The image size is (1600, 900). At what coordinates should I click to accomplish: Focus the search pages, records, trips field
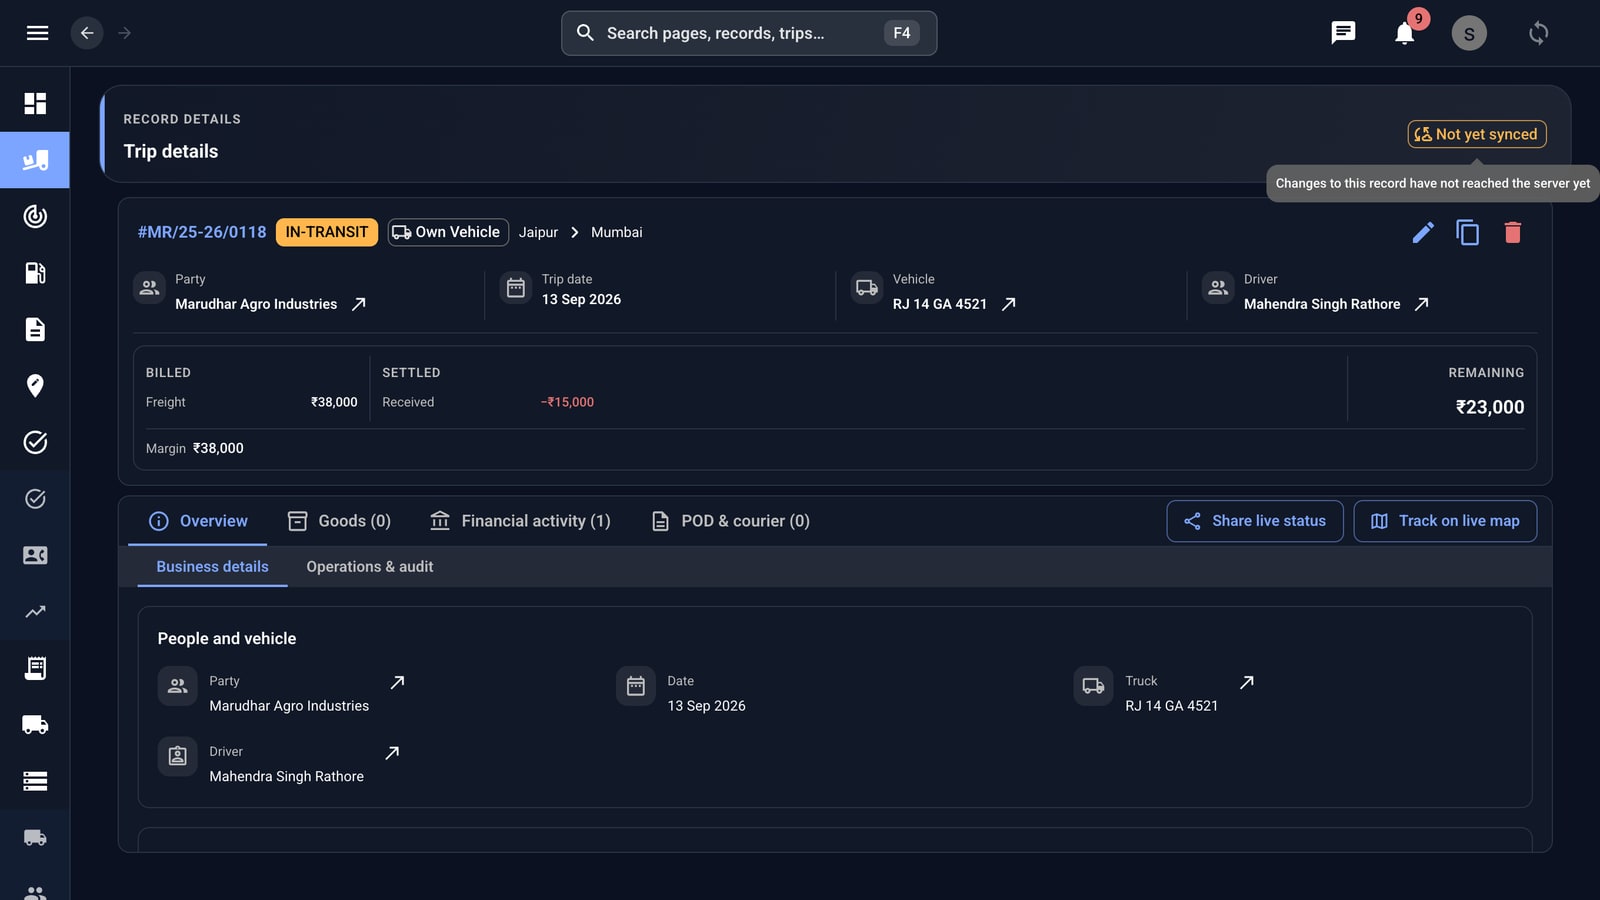tap(749, 33)
